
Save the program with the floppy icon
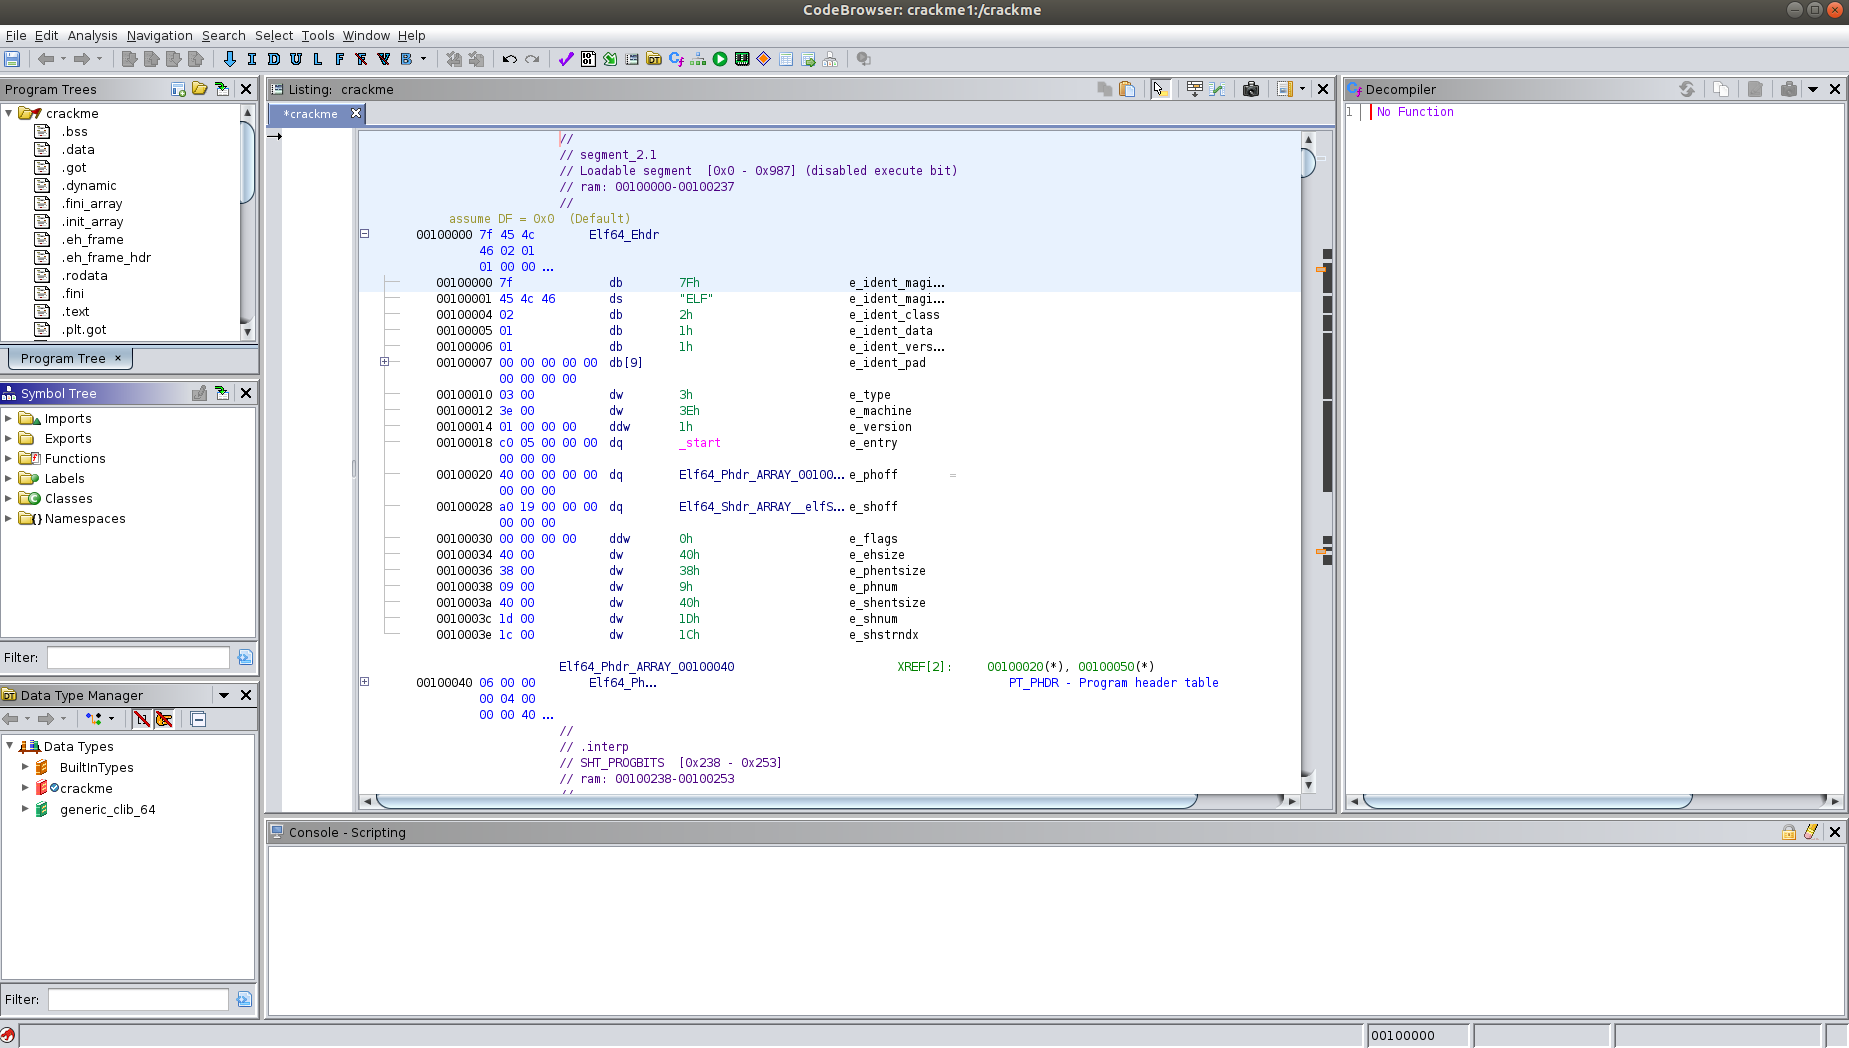coord(12,59)
